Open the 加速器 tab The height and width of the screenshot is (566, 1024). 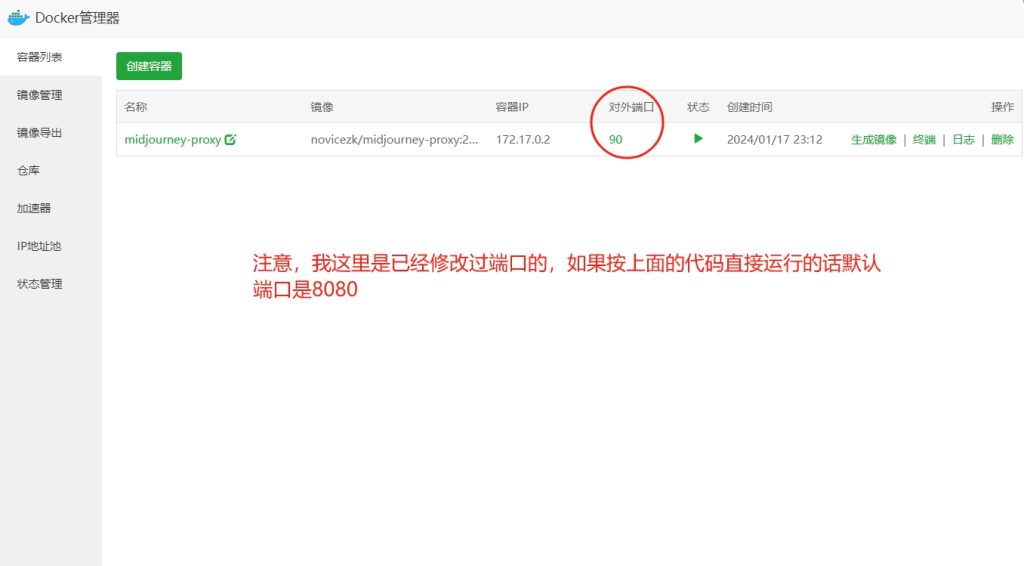pos(51,208)
